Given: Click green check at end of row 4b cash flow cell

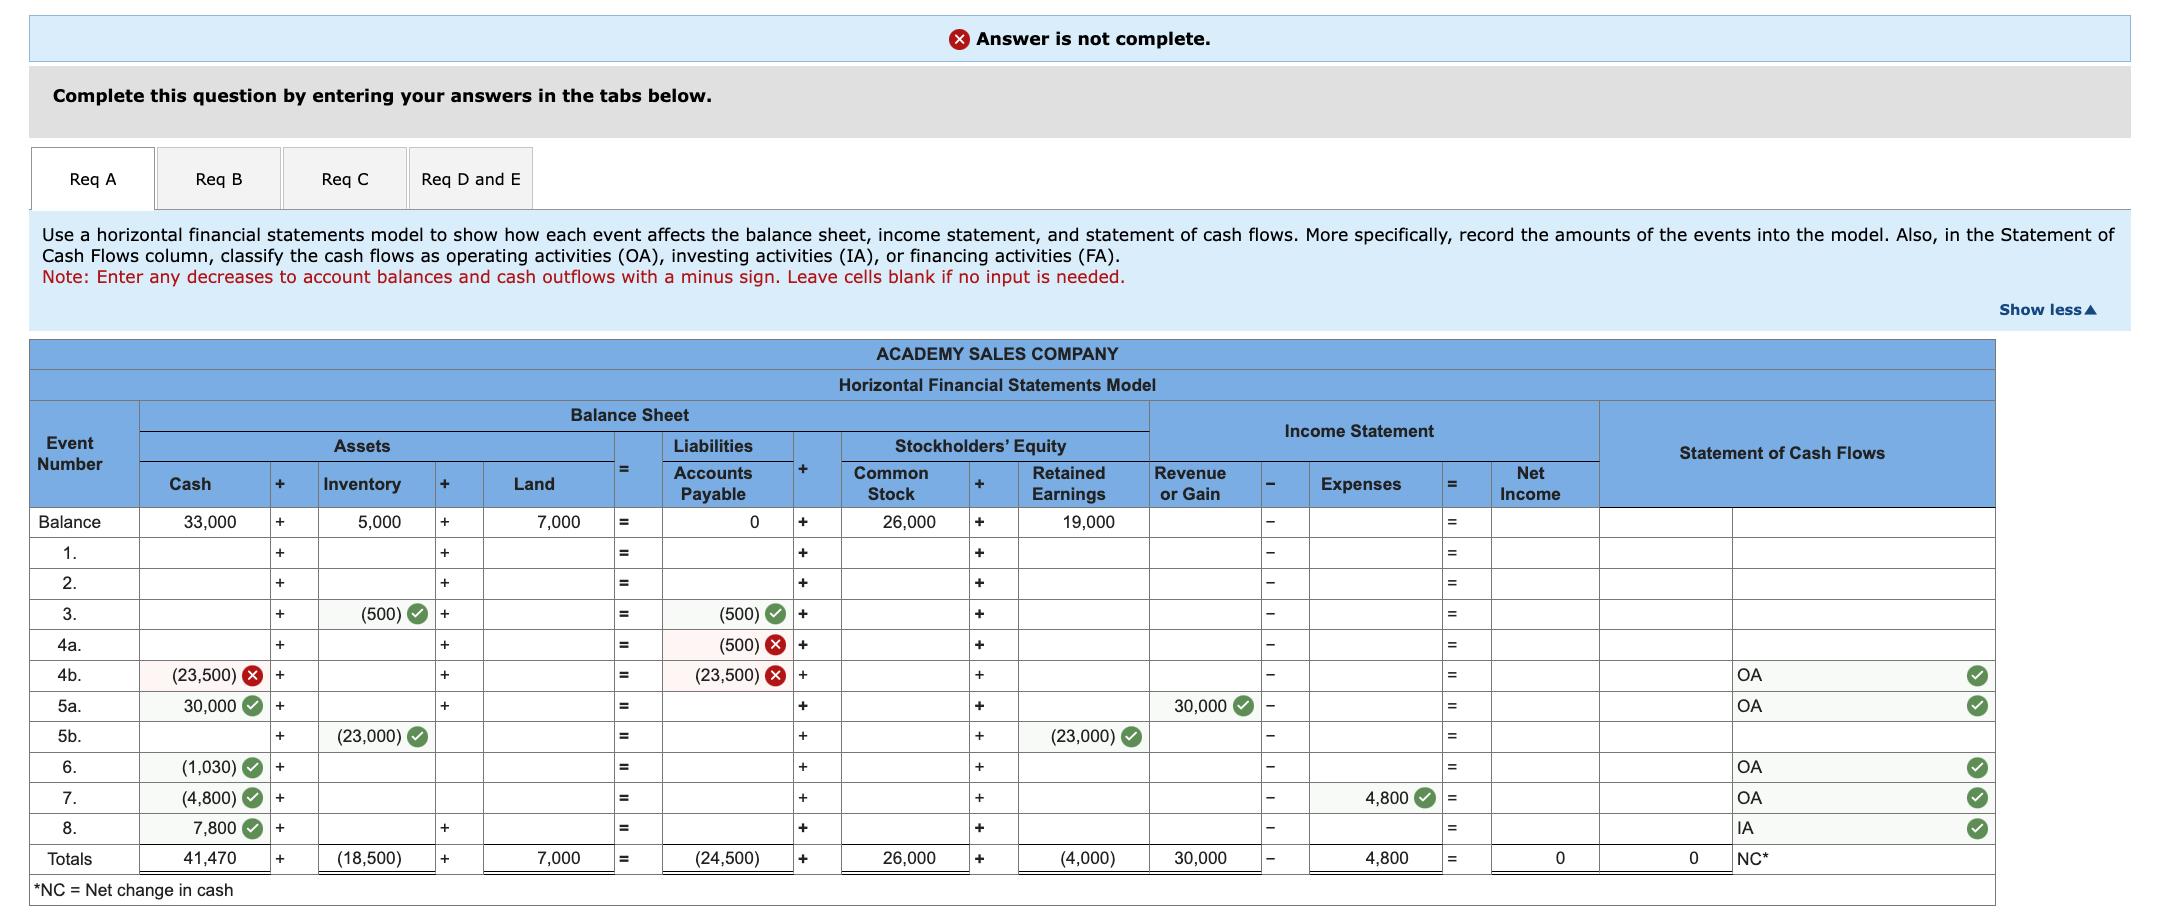Looking at the screenshot, I should [1977, 676].
